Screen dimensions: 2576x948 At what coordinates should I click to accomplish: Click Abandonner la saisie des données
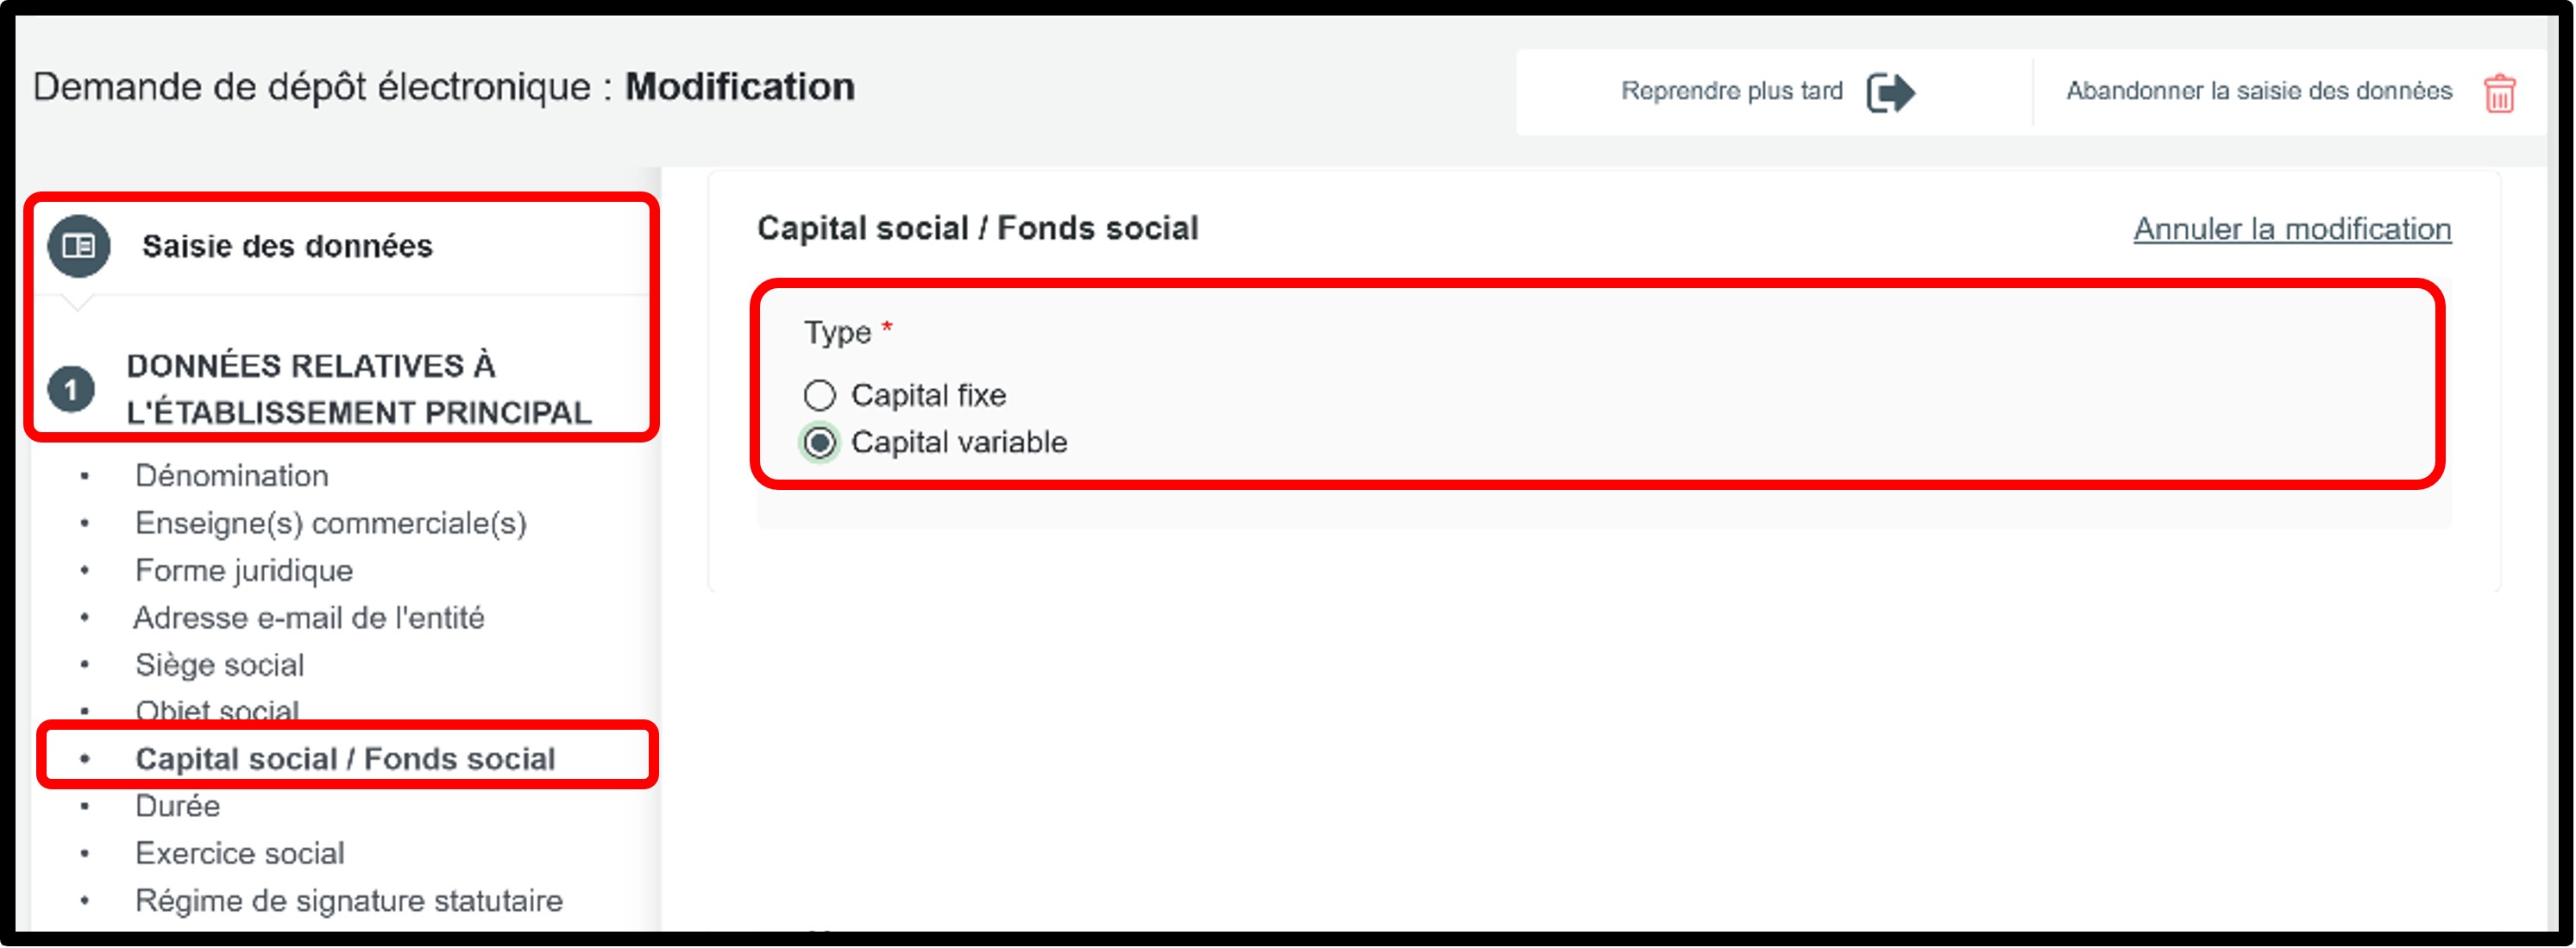coord(2258,91)
